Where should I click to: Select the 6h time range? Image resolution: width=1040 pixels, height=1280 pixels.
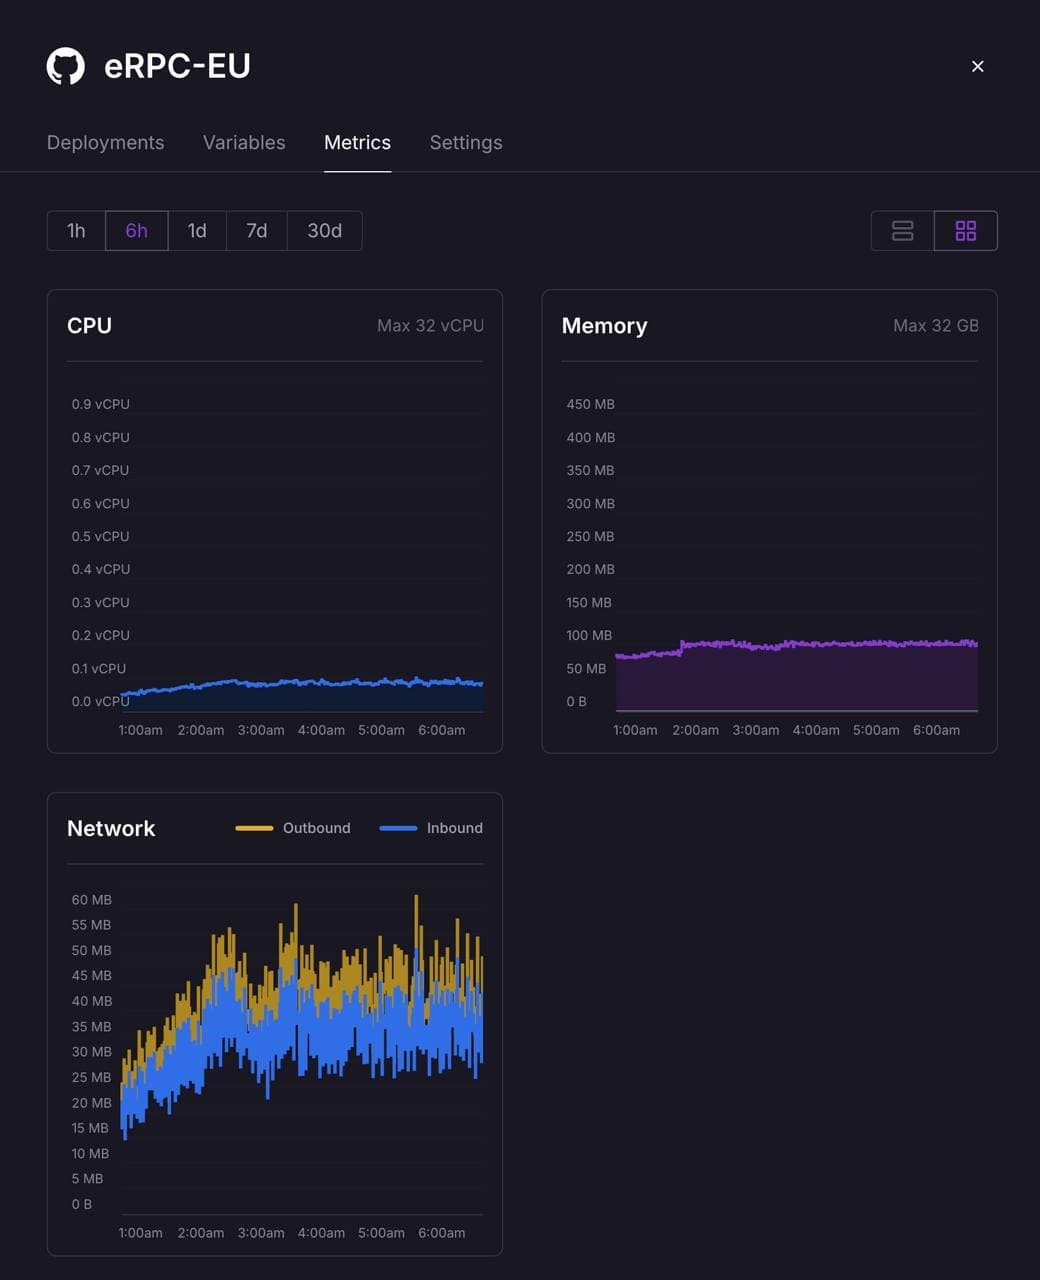tap(136, 231)
